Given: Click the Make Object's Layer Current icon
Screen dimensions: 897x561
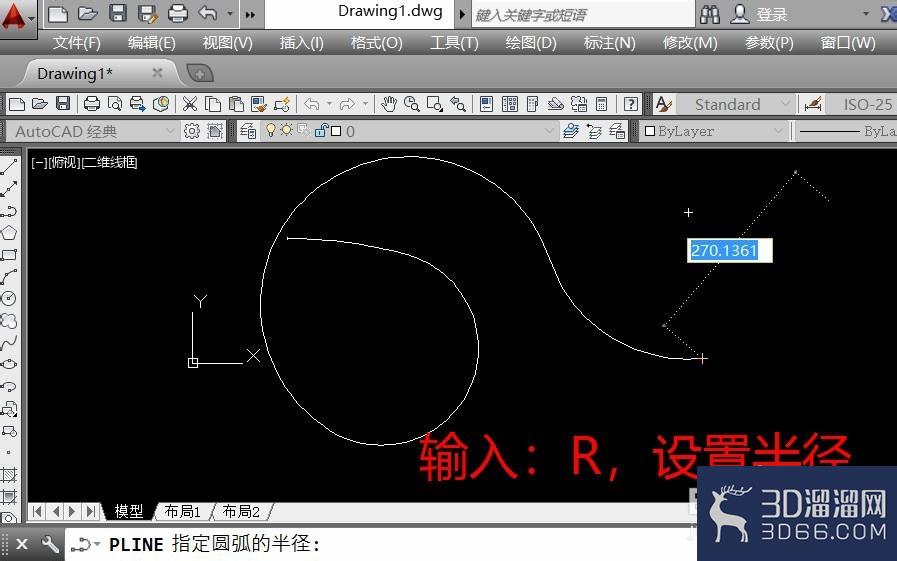Looking at the screenshot, I should coord(570,131).
